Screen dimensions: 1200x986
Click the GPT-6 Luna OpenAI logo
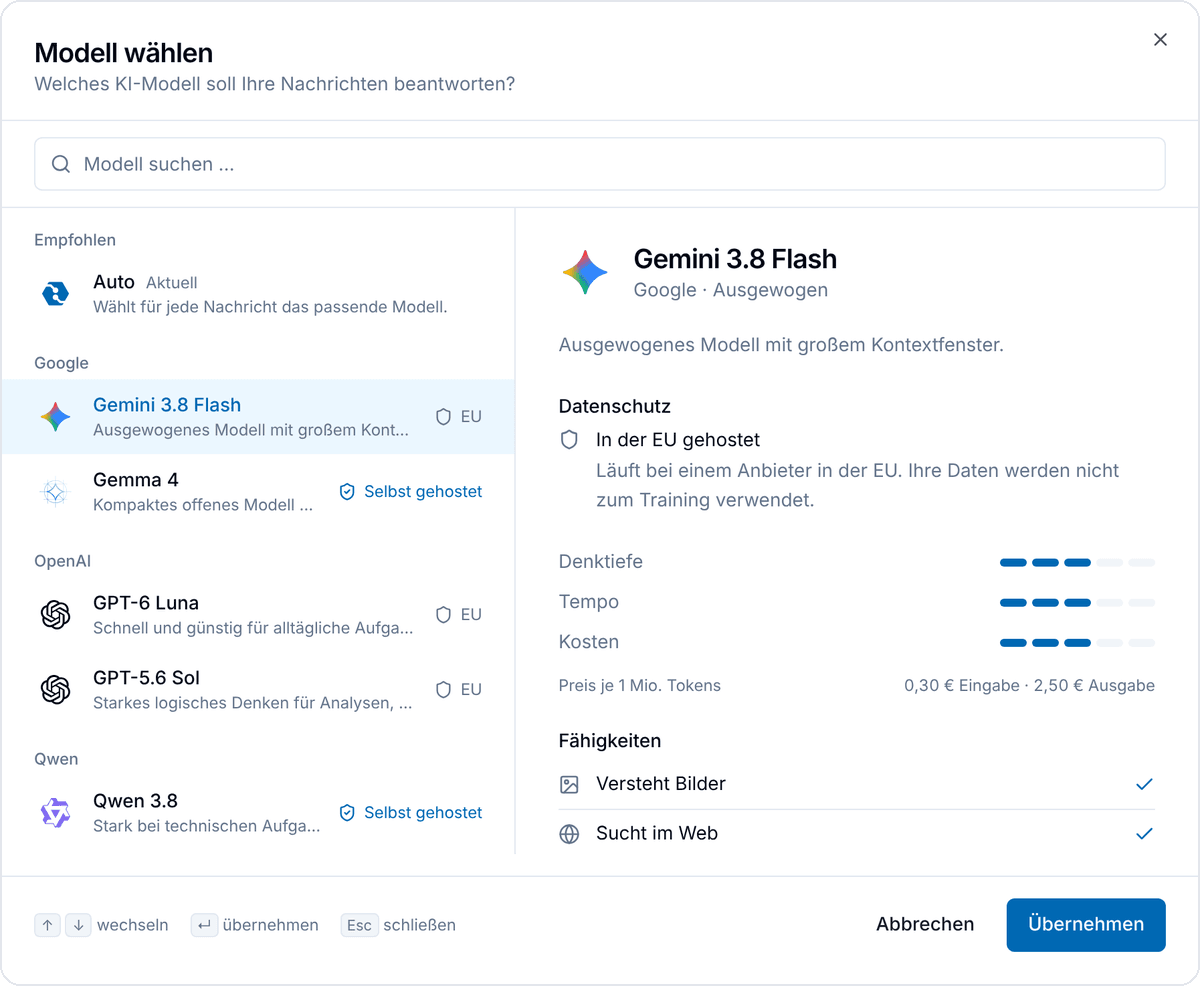click(x=55, y=615)
